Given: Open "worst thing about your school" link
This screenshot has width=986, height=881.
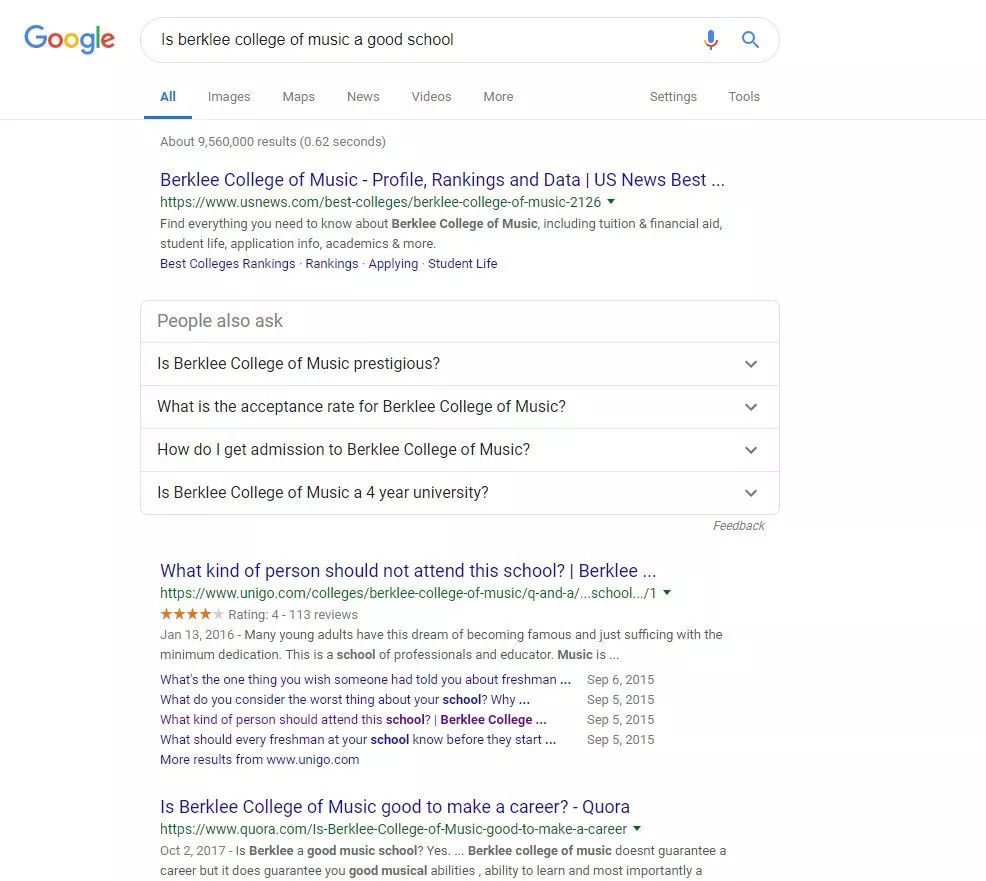Looking at the screenshot, I should pos(345,700).
